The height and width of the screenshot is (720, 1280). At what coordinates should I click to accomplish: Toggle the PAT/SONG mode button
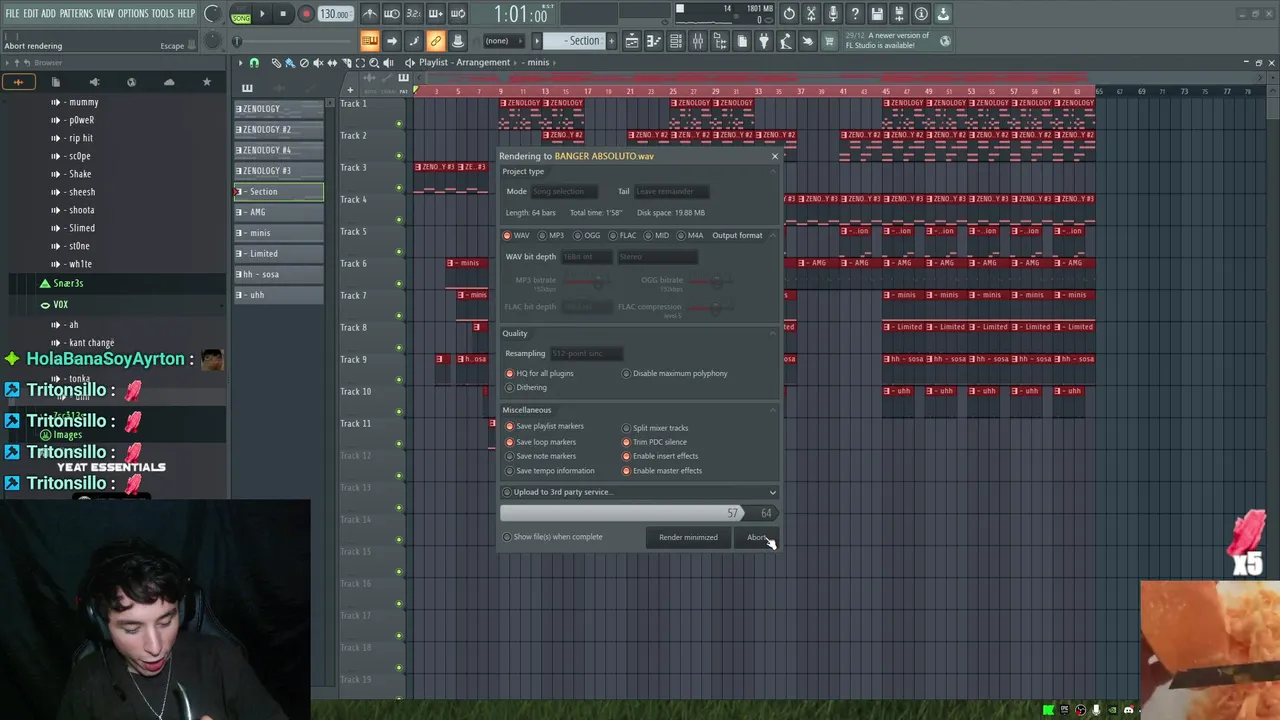click(x=241, y=14)
